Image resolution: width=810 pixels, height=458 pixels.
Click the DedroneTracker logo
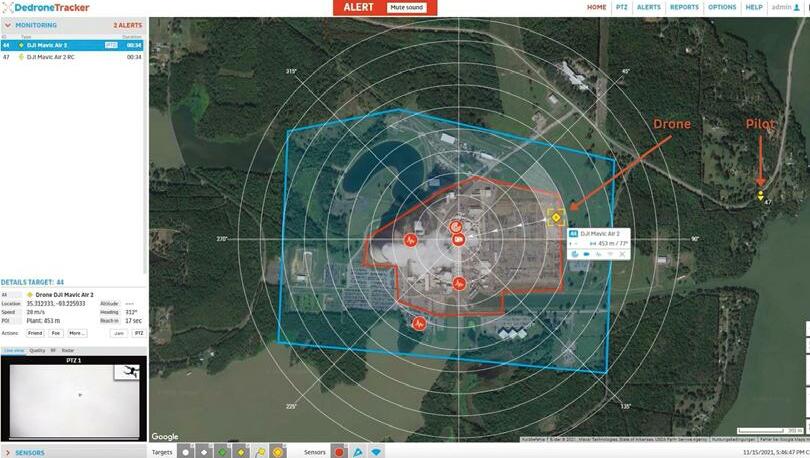point(45,8)
